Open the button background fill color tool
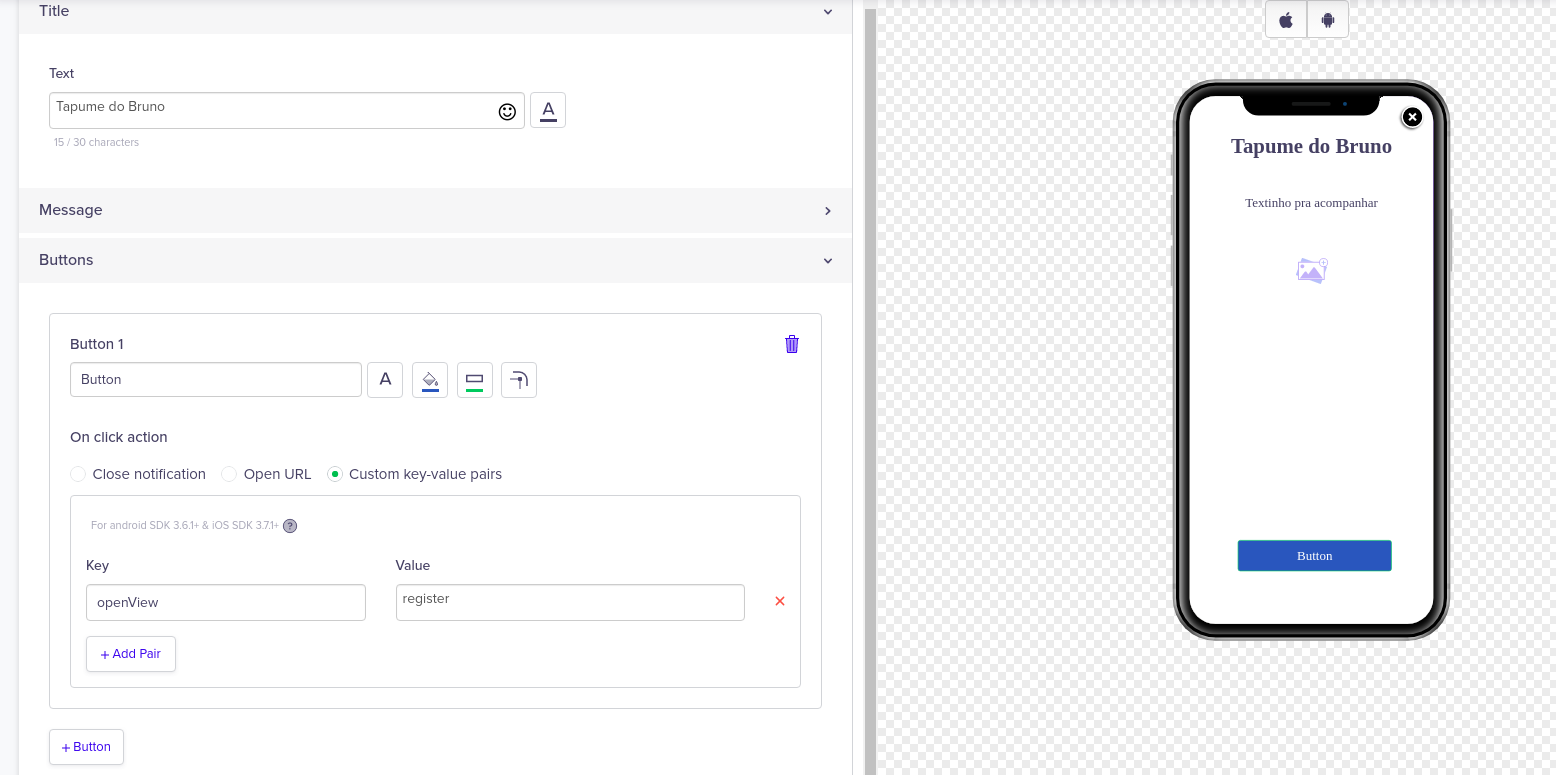This screenshot has width=1556, height=775. coord(430,379)
